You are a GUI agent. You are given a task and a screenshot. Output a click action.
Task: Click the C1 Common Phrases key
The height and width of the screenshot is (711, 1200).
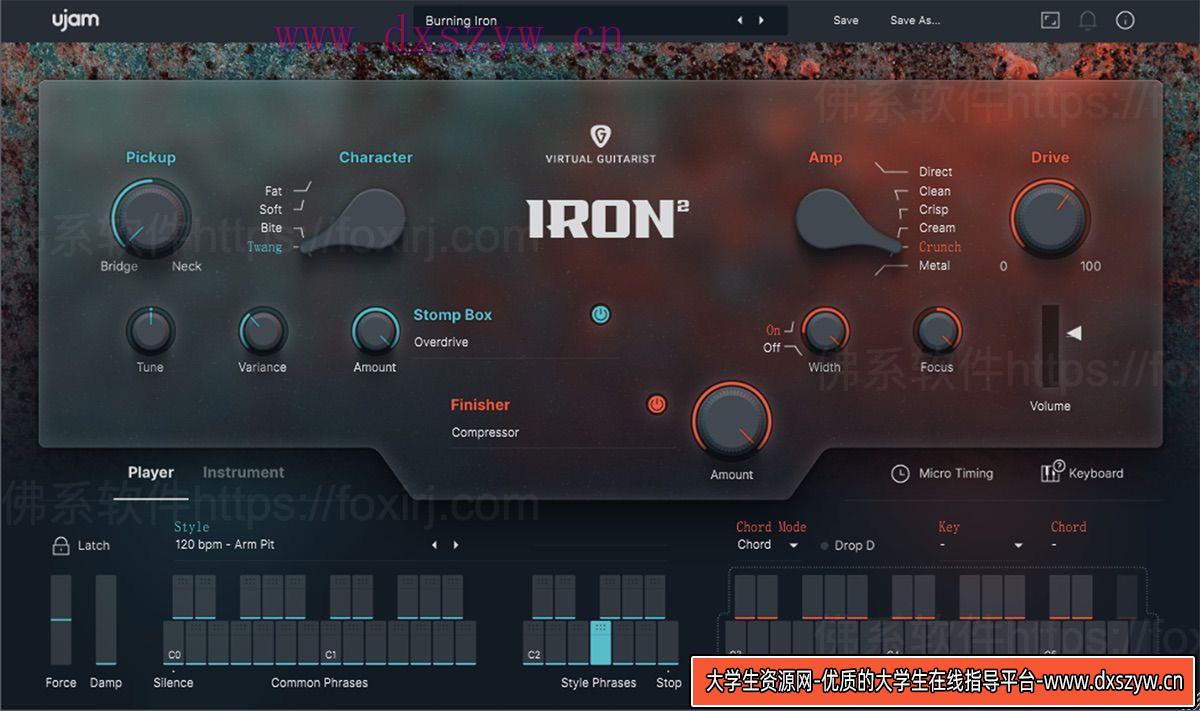coord(331,643)
